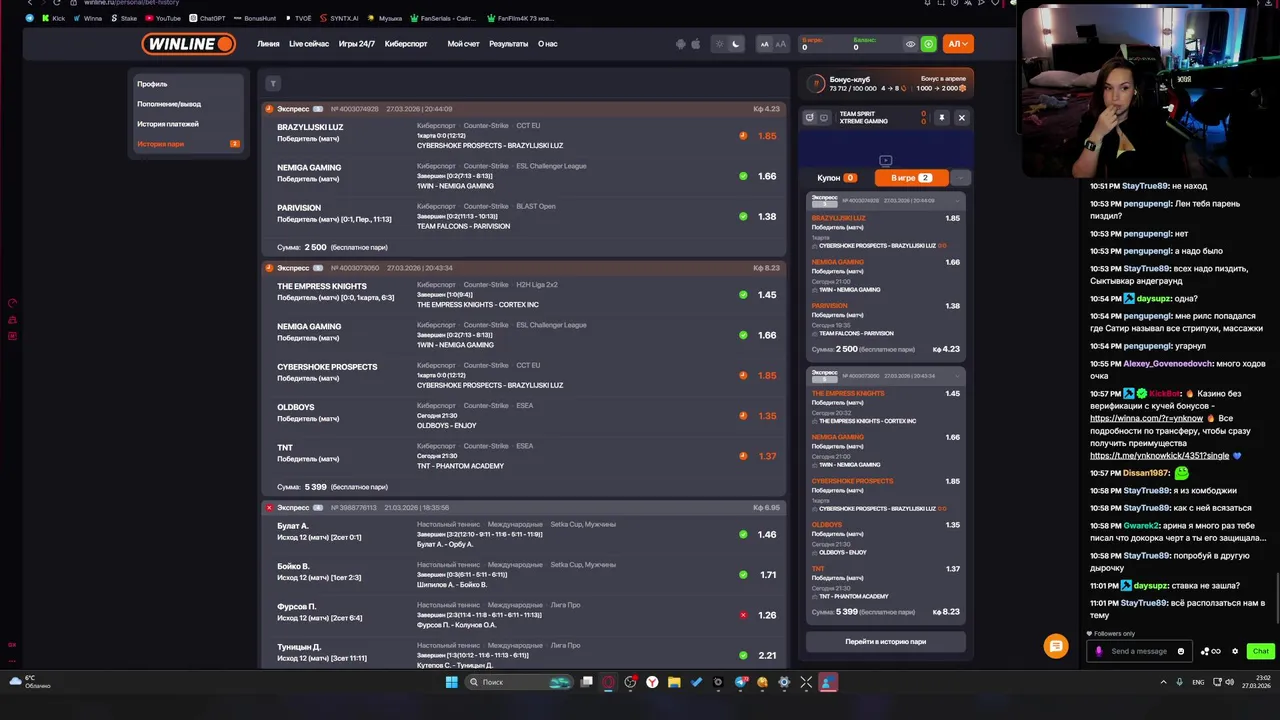Select the larger font size option
1280x720 pixels.
pyautogui.click(x=781, y=44)
